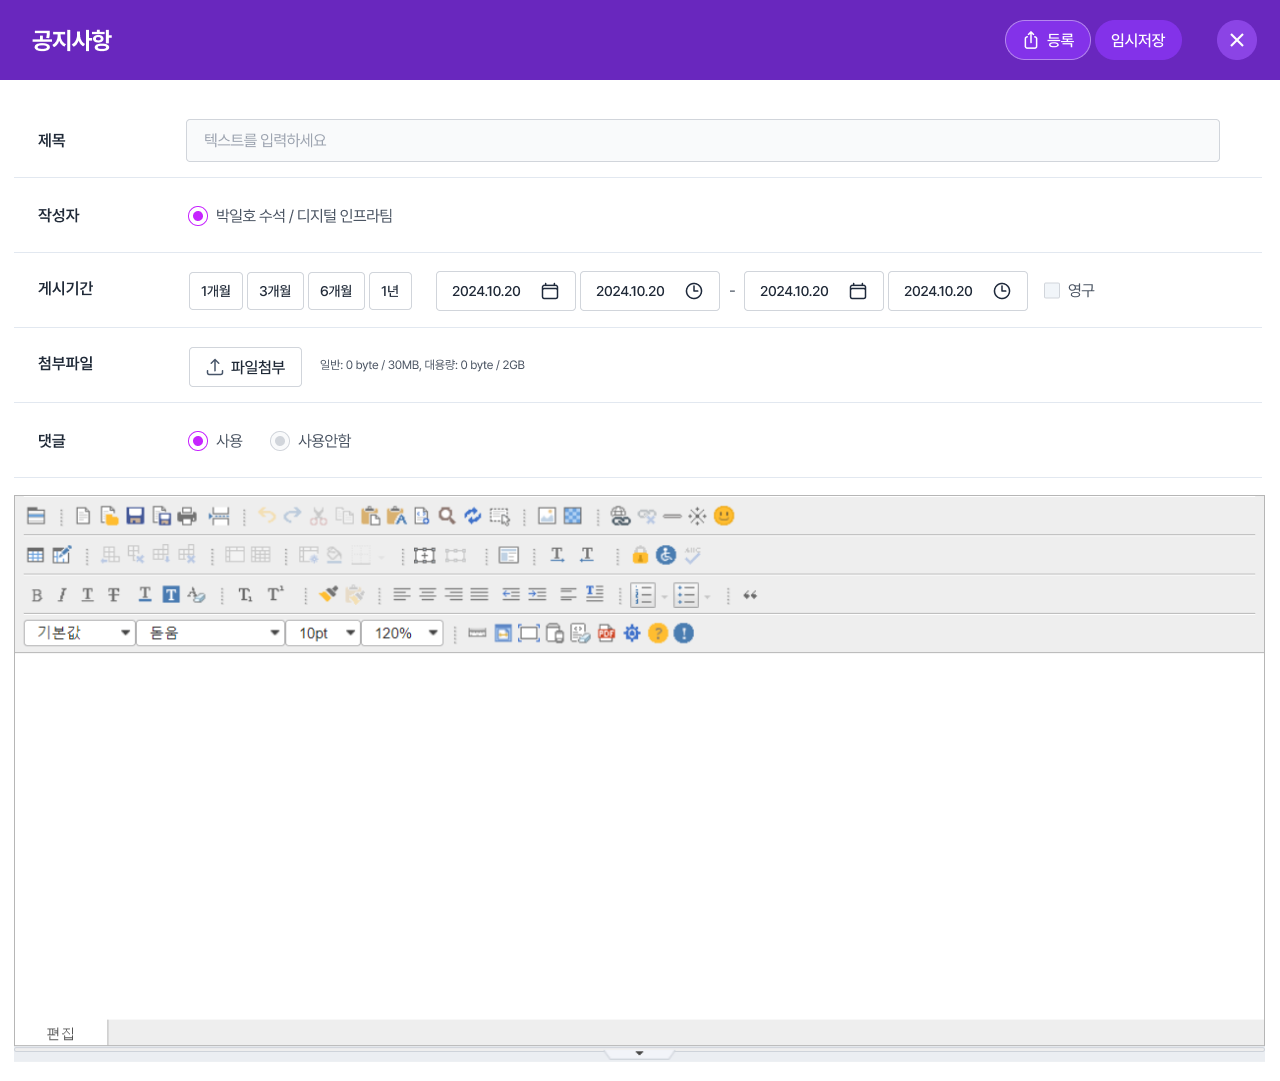Toggle bold formatting in the editor
Image resolution: width=1280 pixels, height=1081 pixels.
37,595
